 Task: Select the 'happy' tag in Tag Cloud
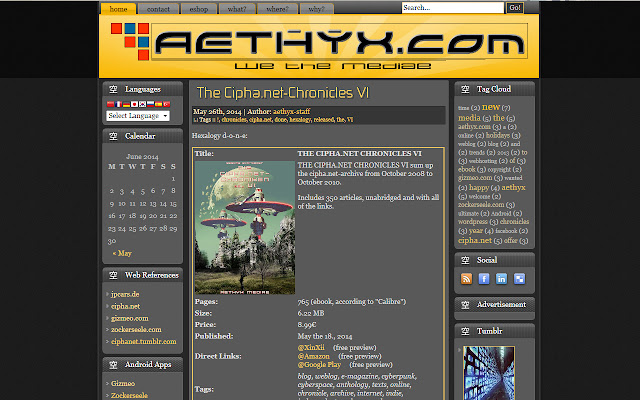[x=479, y=187]
